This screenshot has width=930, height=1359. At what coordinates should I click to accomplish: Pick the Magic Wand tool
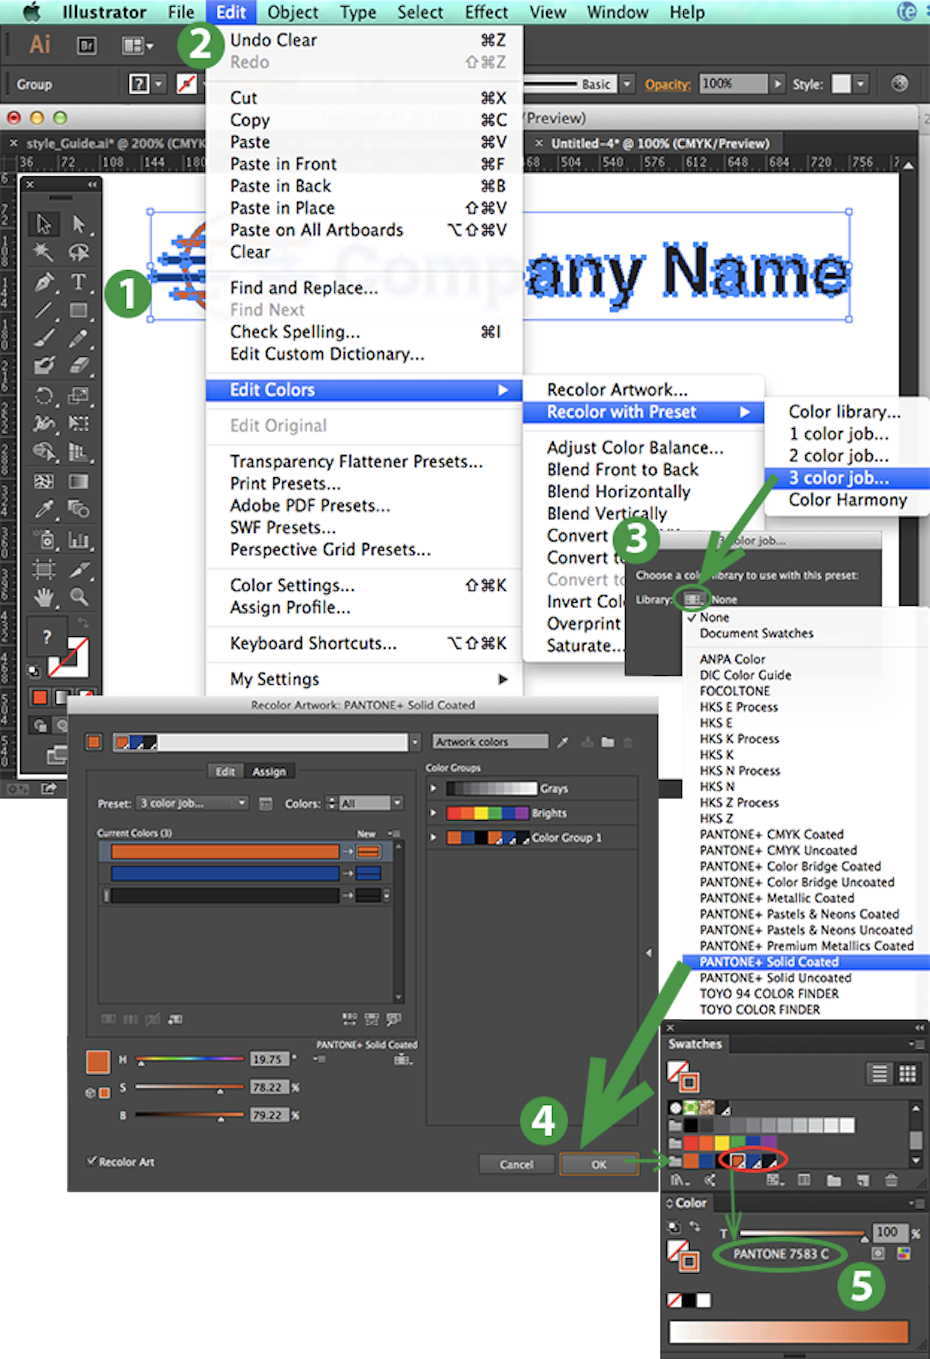point(43,252)
